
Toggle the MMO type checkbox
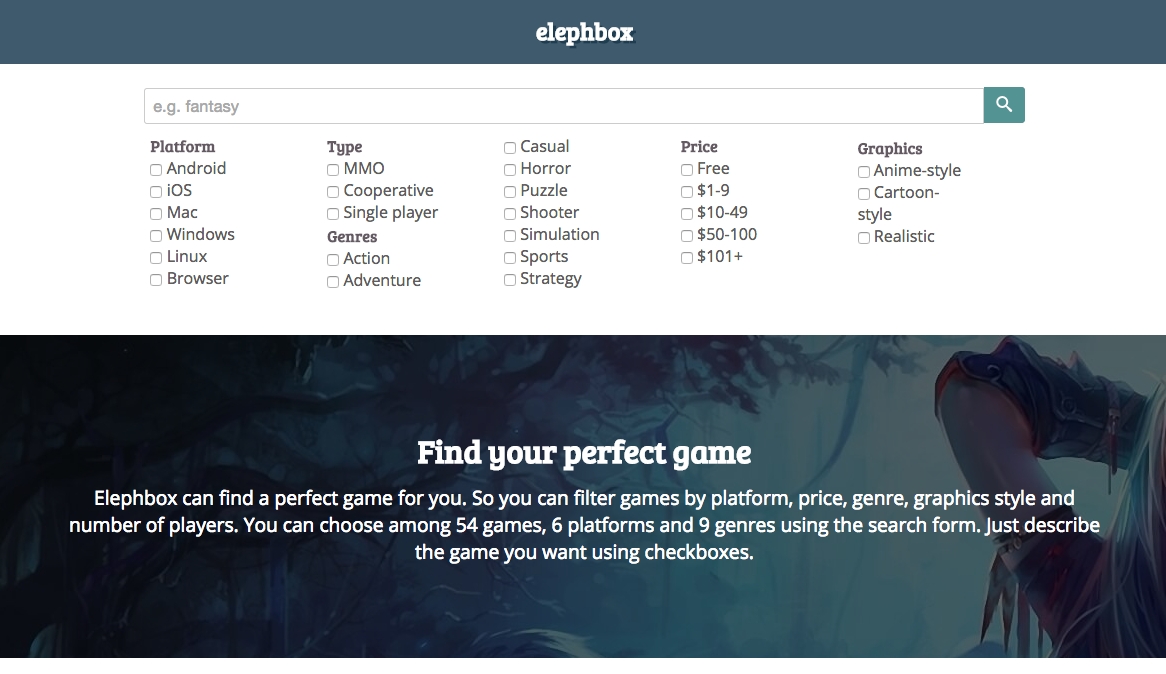333,170
